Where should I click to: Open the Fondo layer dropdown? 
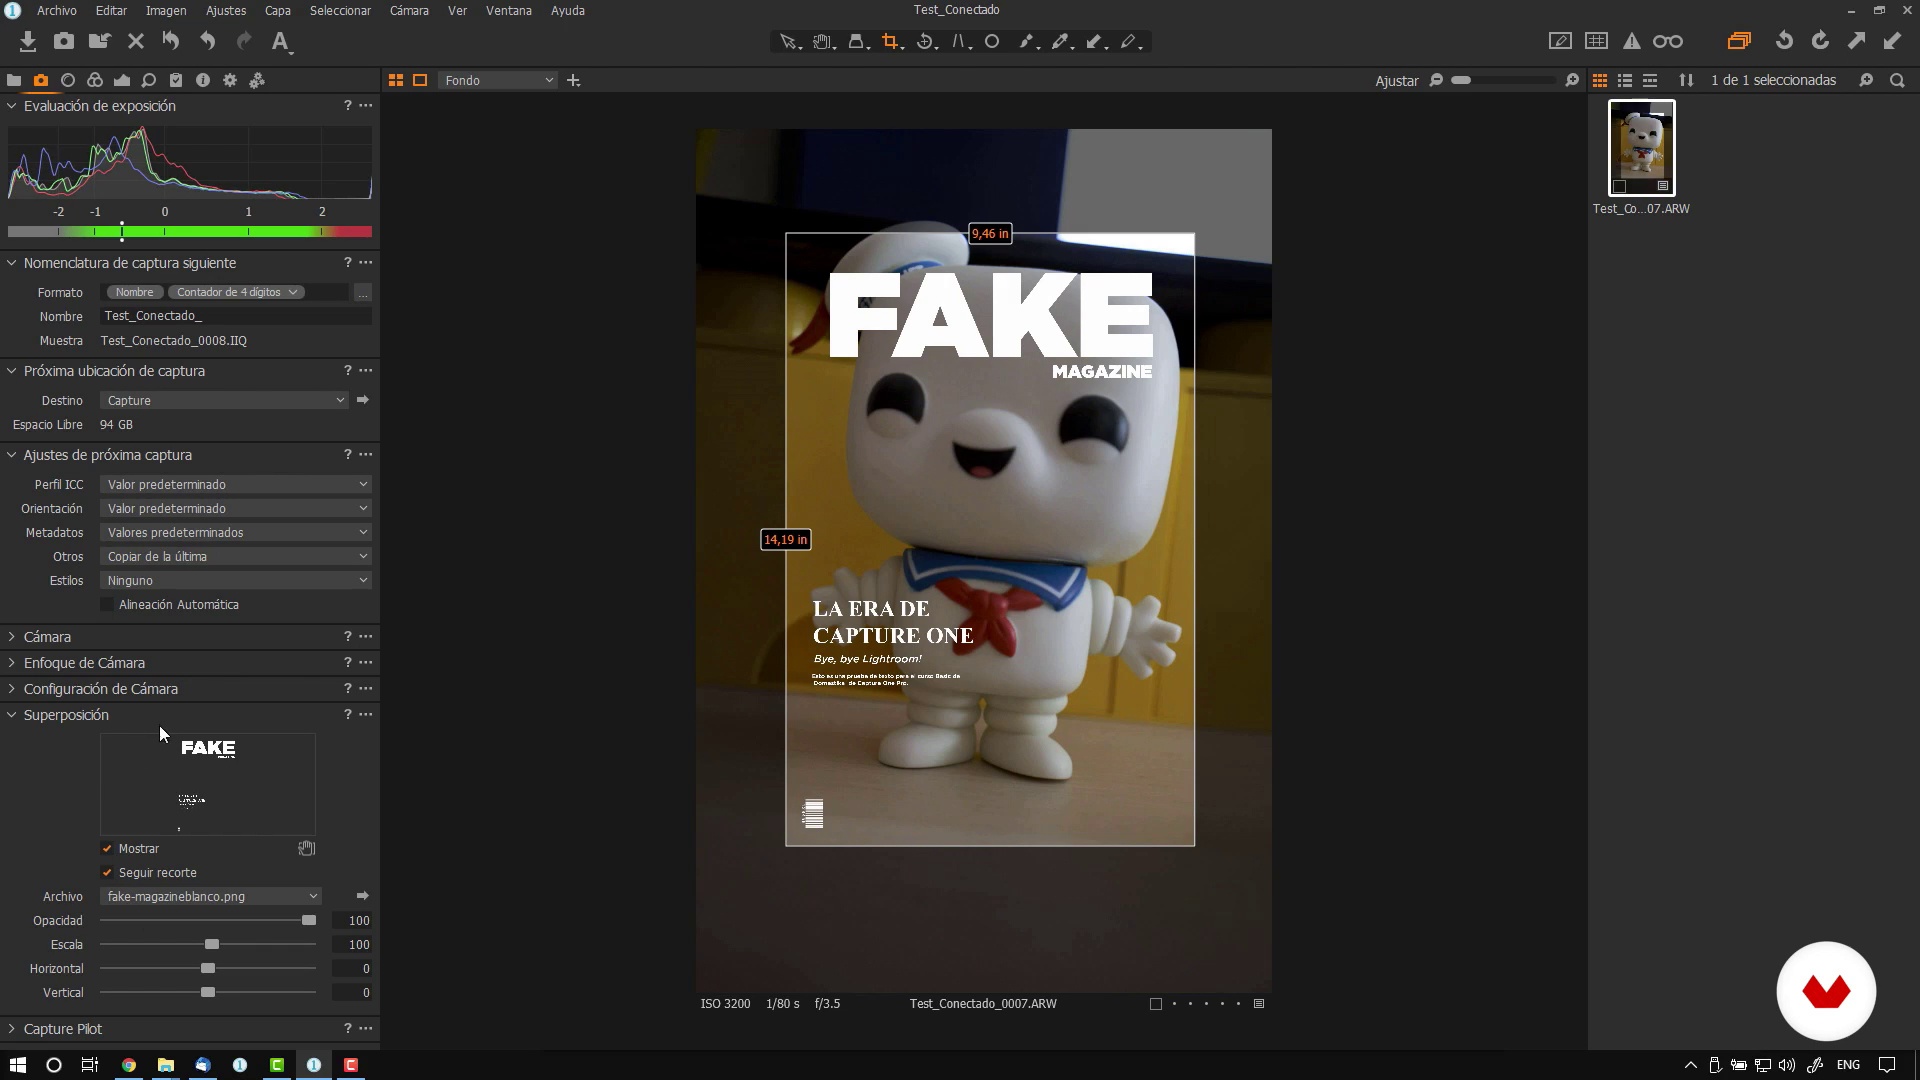tap(498, 80)
